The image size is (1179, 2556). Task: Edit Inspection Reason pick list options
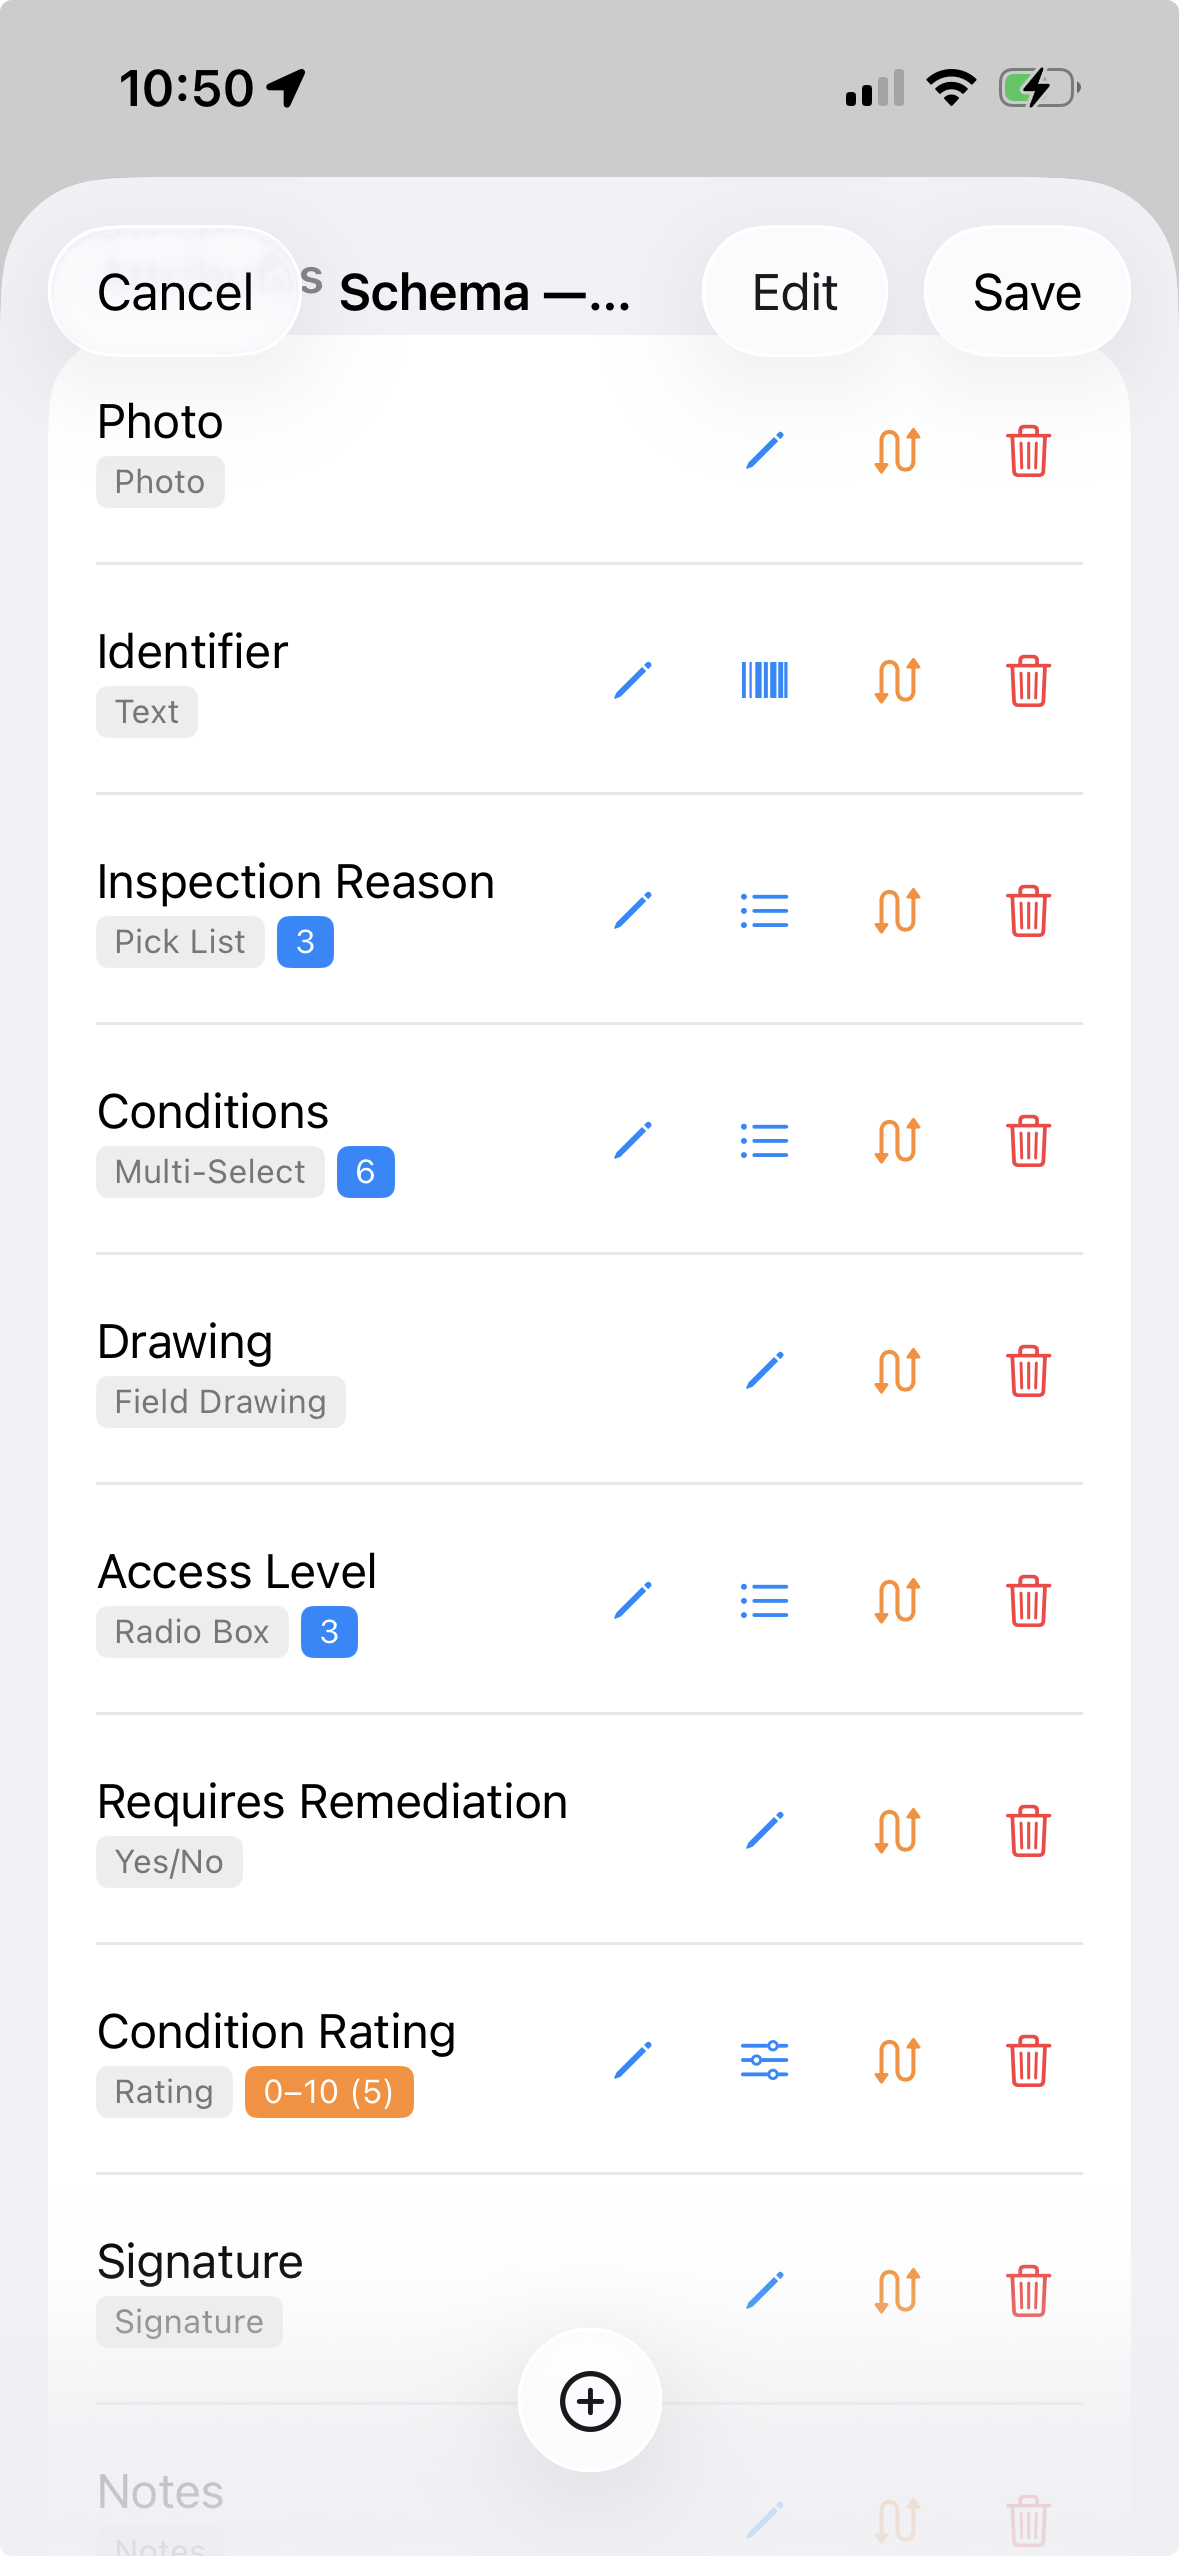tap(765, 911)
